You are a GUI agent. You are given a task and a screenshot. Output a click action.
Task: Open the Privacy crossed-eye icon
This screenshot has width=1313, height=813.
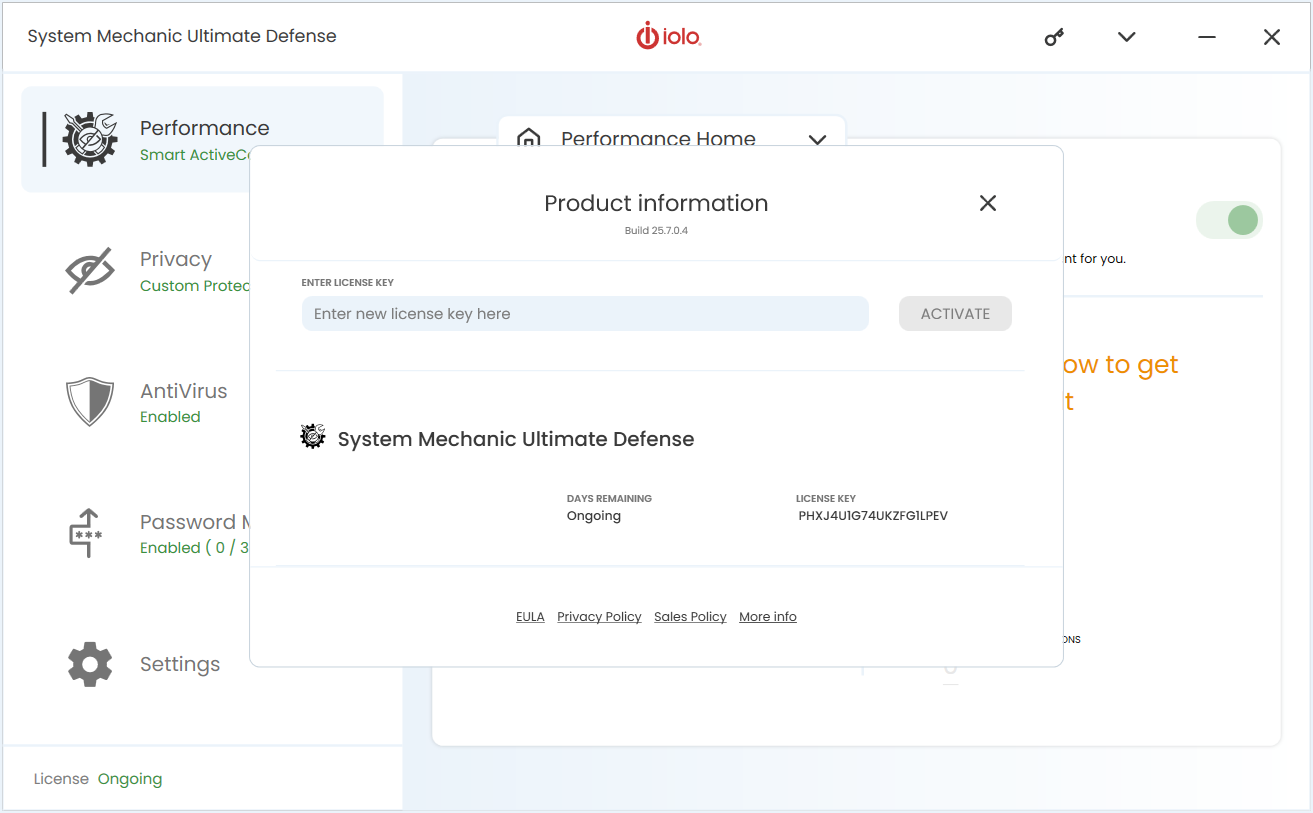90,271
